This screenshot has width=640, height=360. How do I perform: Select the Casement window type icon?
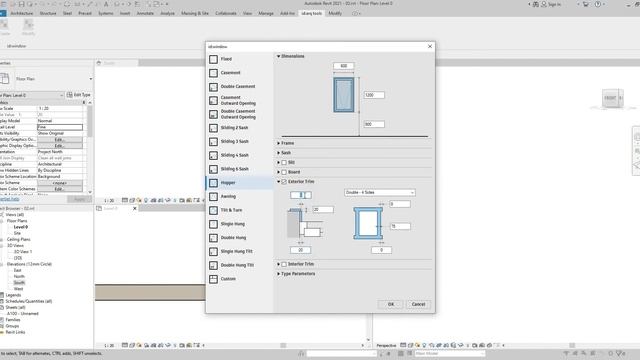point(213,73)
